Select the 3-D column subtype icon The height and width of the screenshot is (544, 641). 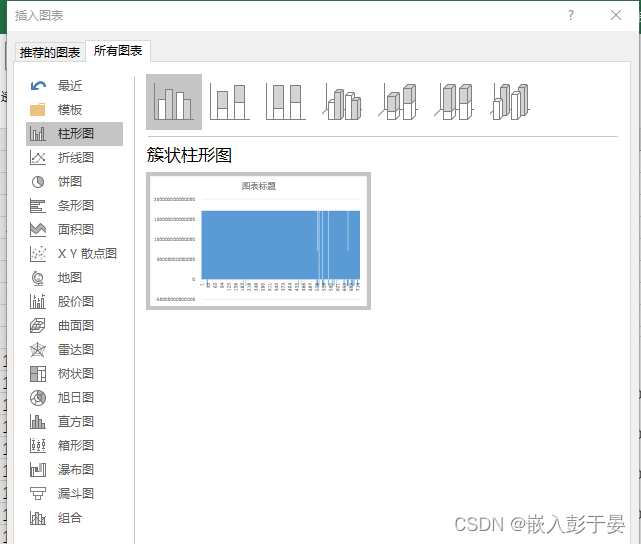[x=510, y=102]
